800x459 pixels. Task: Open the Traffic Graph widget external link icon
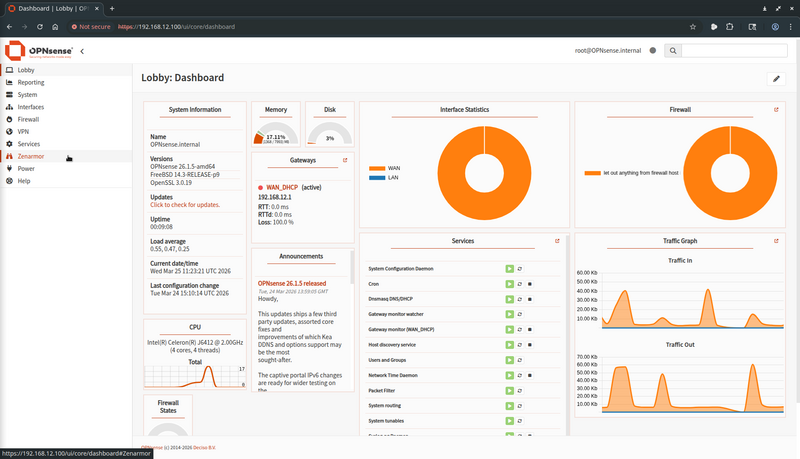point(776,241)
